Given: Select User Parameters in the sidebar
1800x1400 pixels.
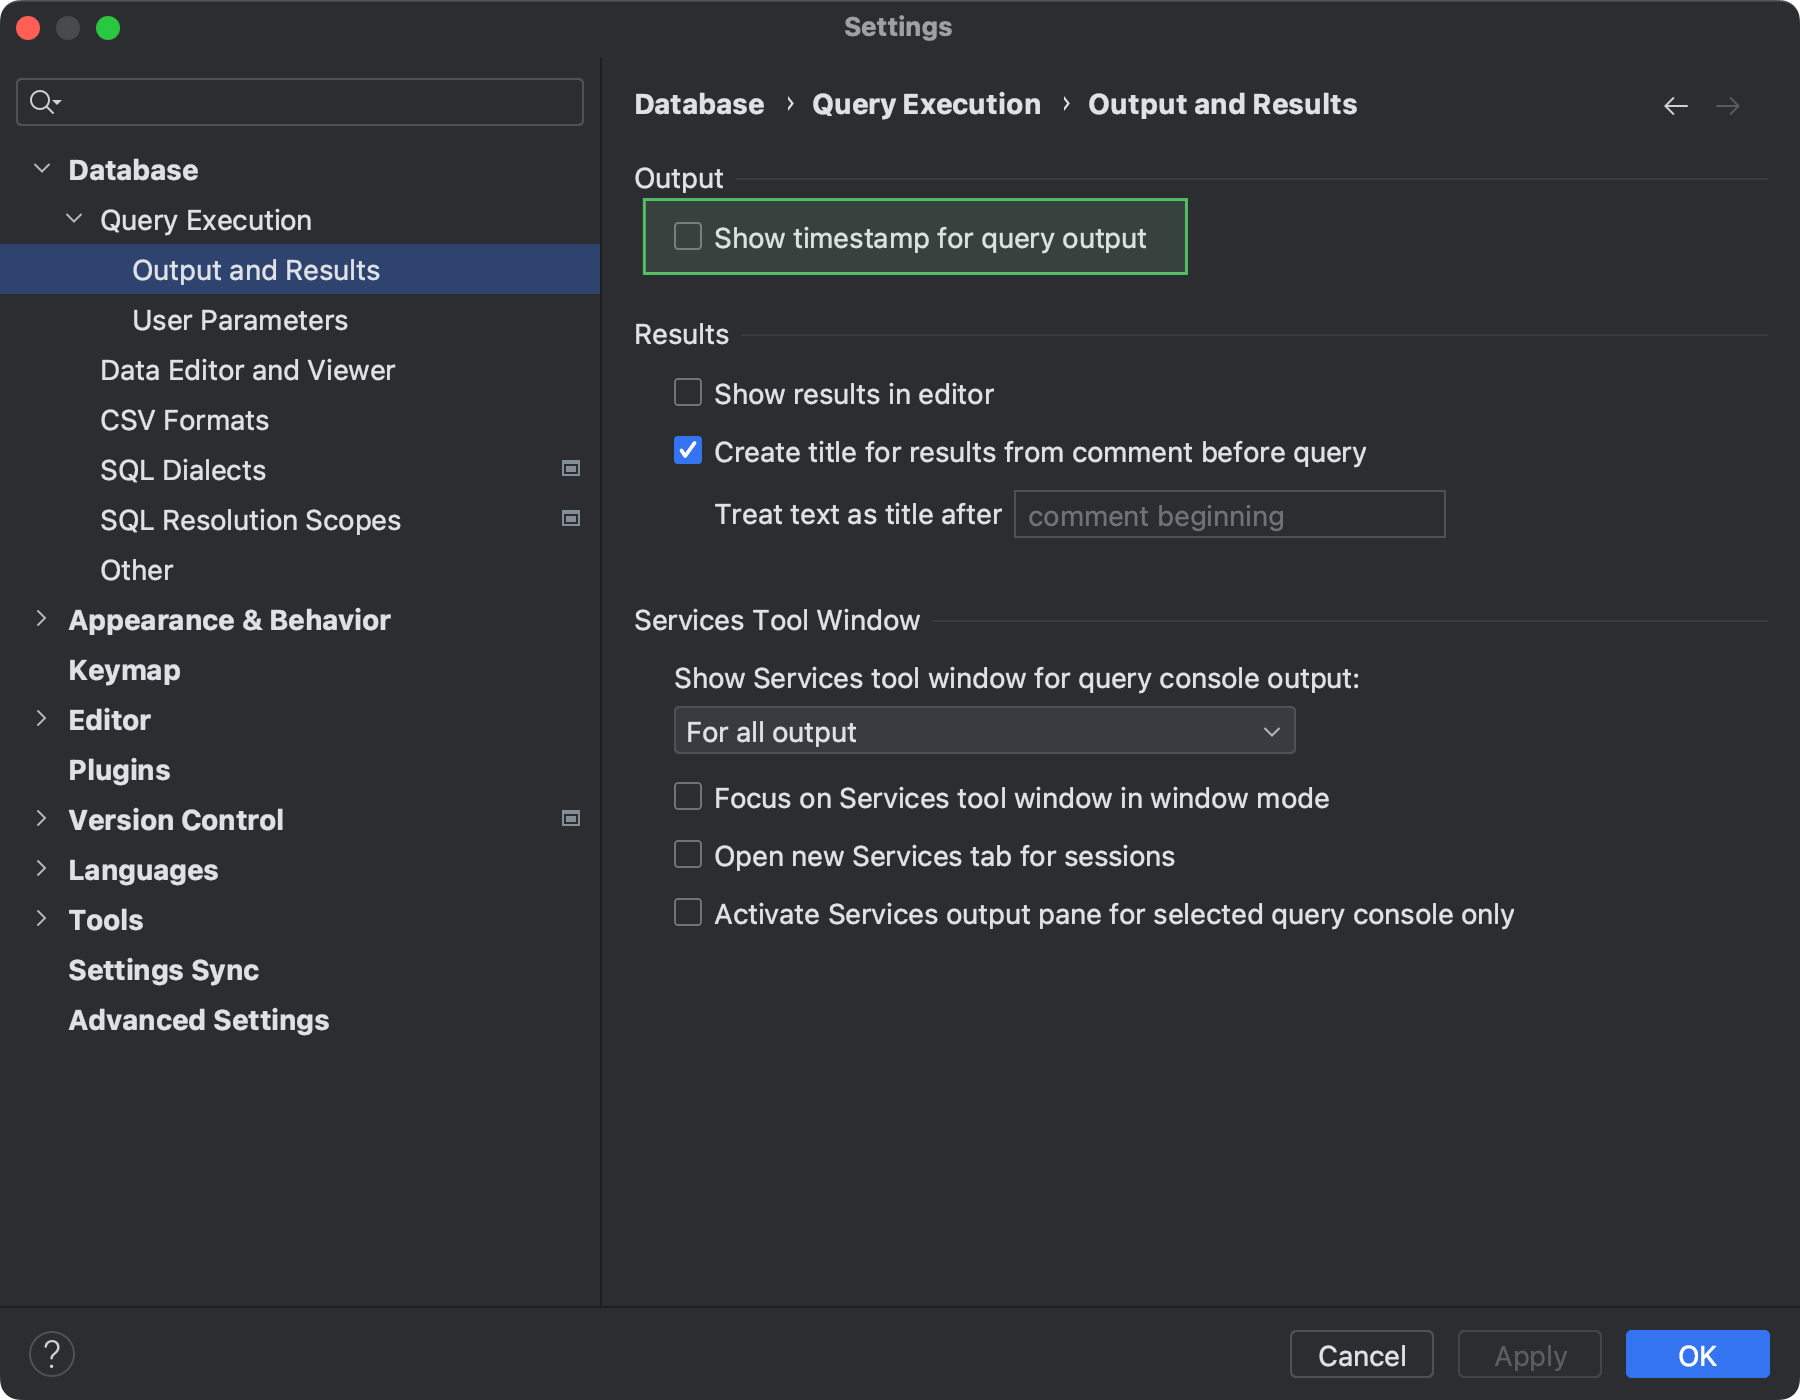Looking at the screenshot, I should tap(239, 319).
